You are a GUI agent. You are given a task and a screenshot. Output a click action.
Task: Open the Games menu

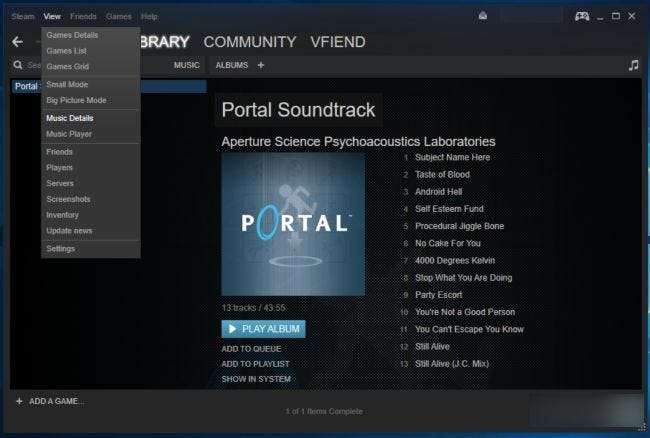tap(119, 17)
